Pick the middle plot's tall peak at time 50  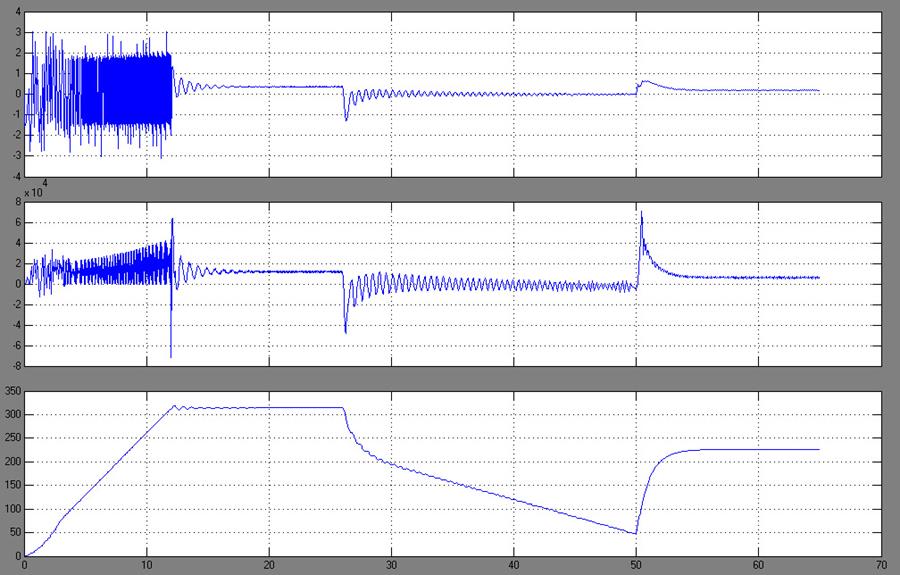tap(641, 214)
